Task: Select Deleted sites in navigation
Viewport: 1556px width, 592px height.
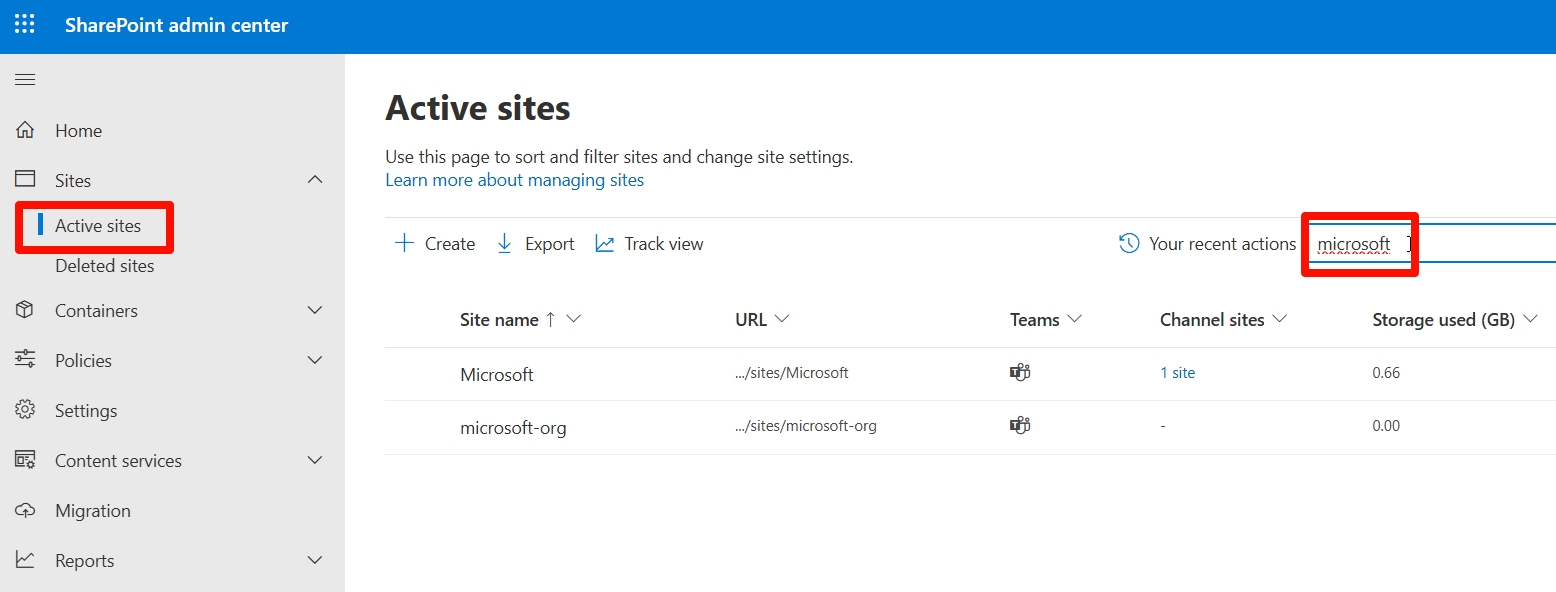Action: (x=104, y=266)
